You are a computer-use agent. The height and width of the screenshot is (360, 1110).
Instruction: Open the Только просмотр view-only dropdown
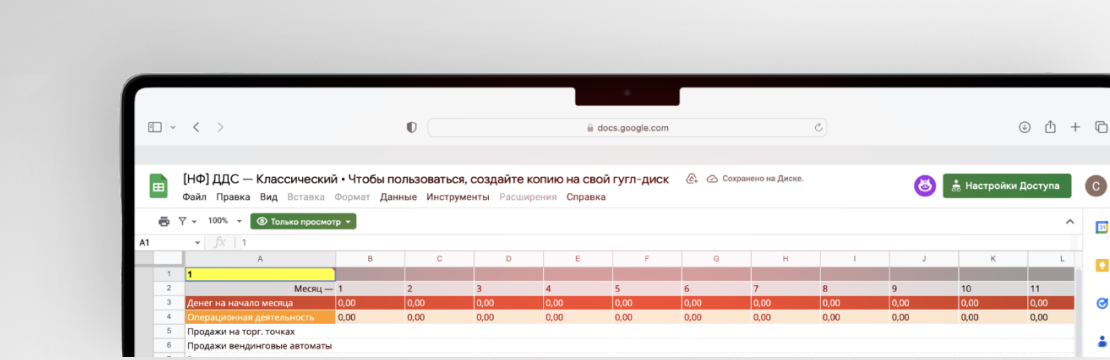pyautogui.click(x=303, y=221)
